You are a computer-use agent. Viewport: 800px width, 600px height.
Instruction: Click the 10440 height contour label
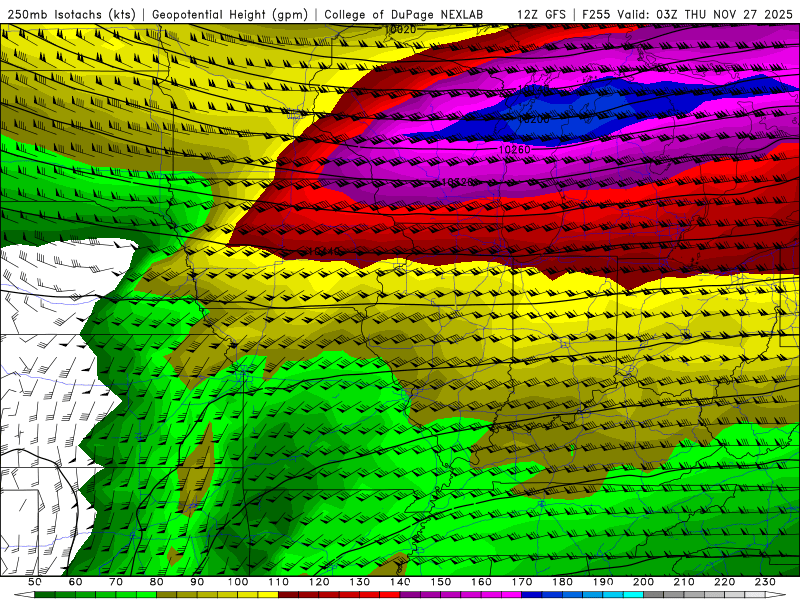(324, 251)
